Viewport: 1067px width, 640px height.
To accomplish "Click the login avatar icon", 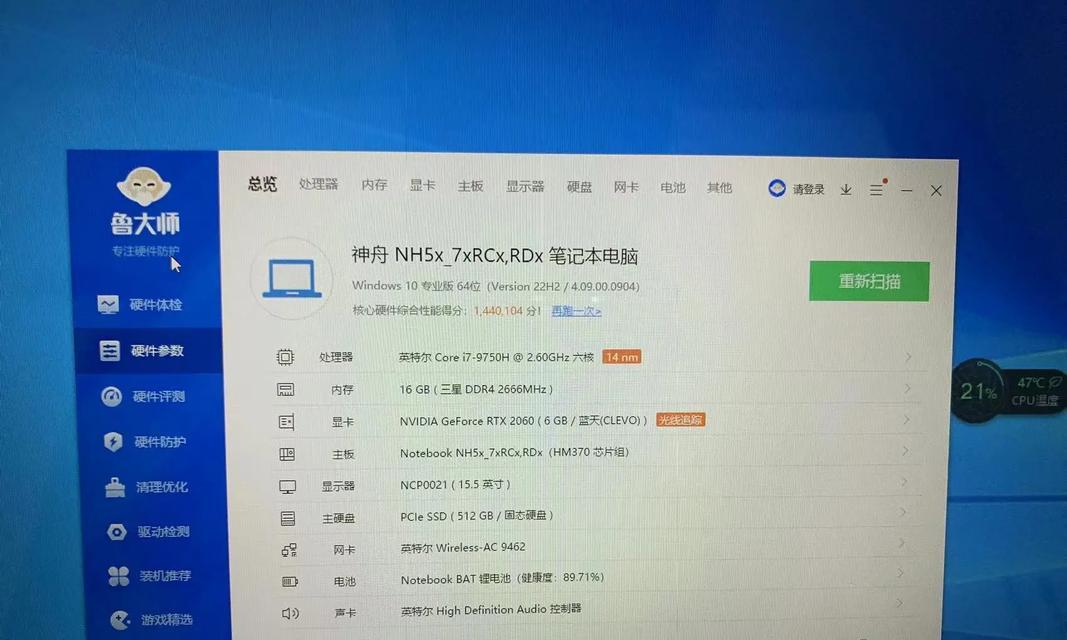I will click(x=776, y=188).
